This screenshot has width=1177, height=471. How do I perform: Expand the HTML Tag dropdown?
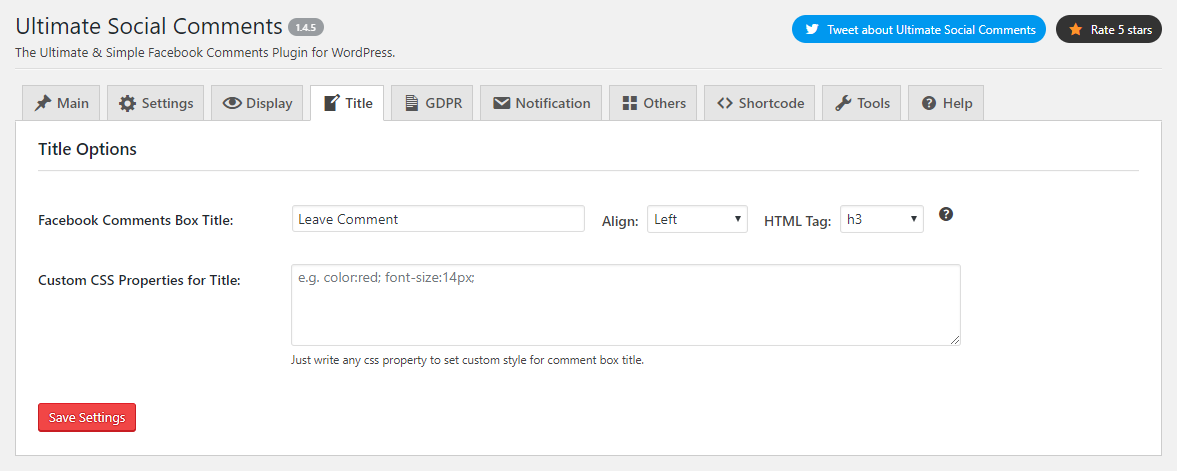881,219
